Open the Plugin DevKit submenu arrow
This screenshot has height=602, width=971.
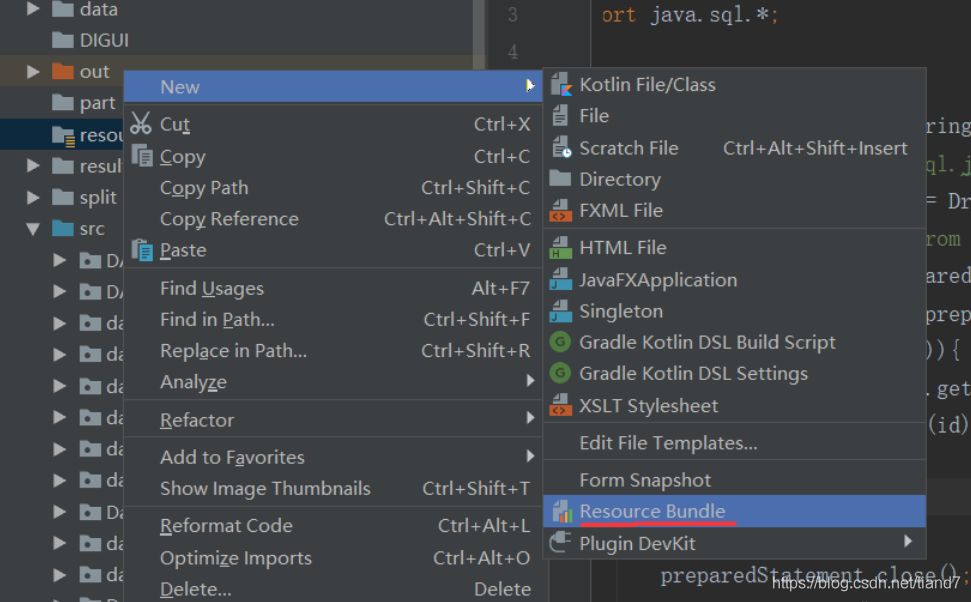[908, 541]
